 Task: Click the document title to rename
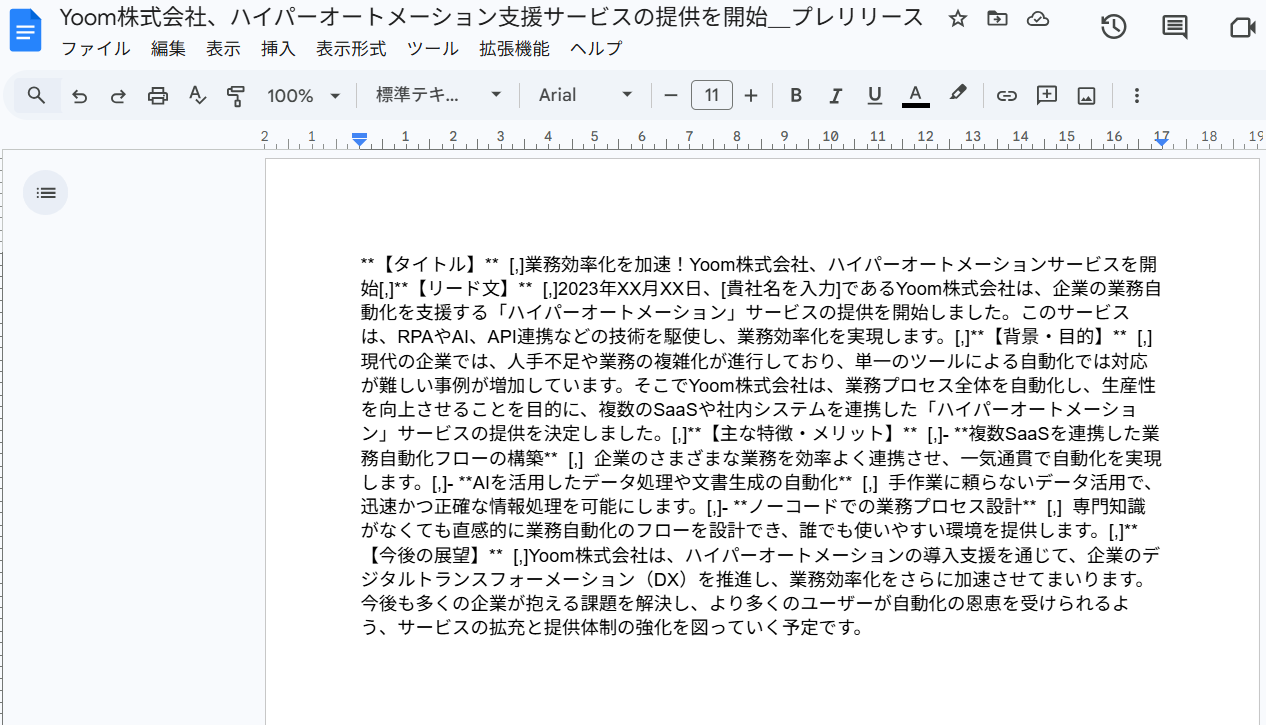coord(492,17)
